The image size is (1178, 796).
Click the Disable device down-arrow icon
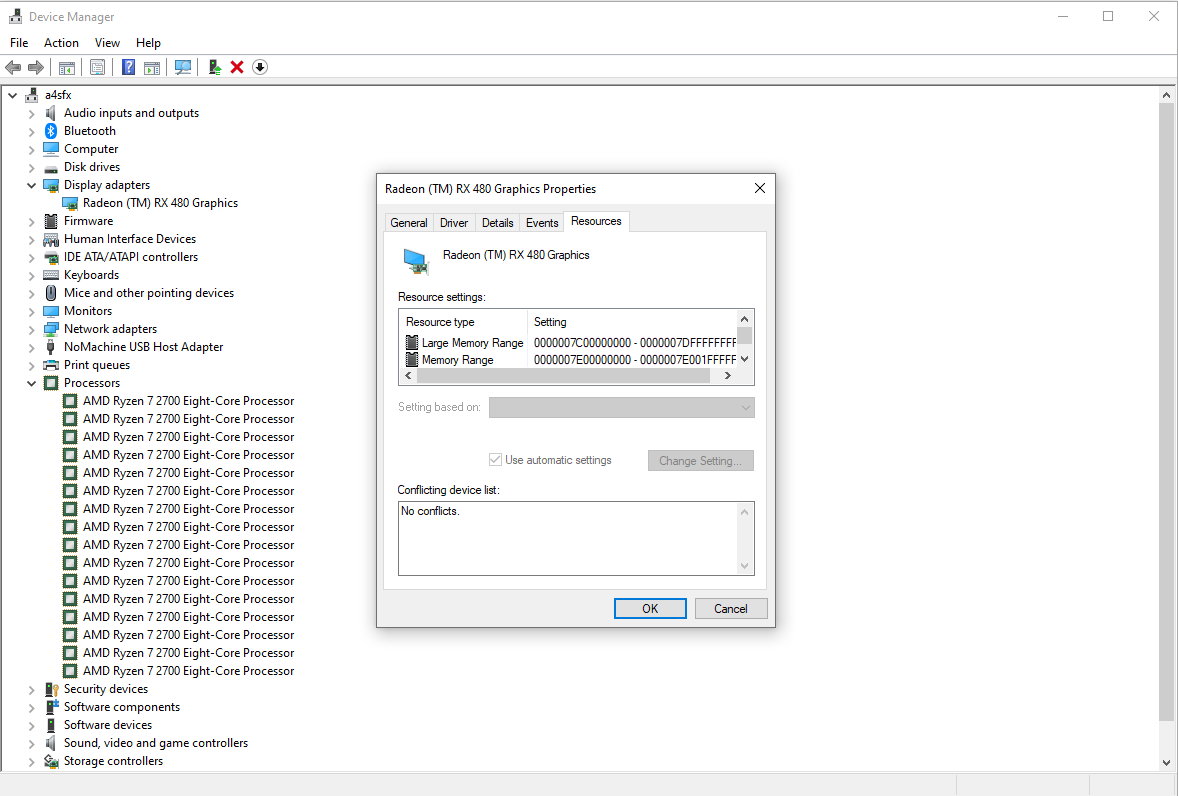(260, 68)
